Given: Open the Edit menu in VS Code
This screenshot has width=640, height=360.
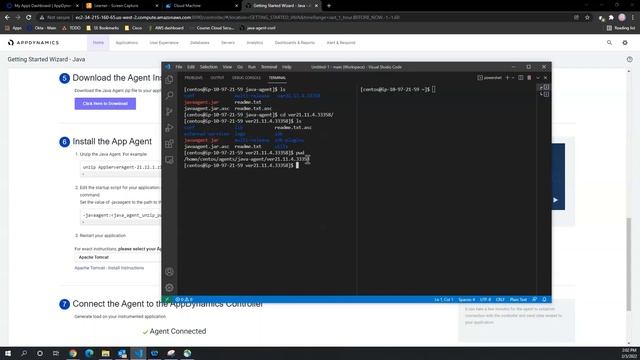Looking at the screenshot, I should point(191,67).
